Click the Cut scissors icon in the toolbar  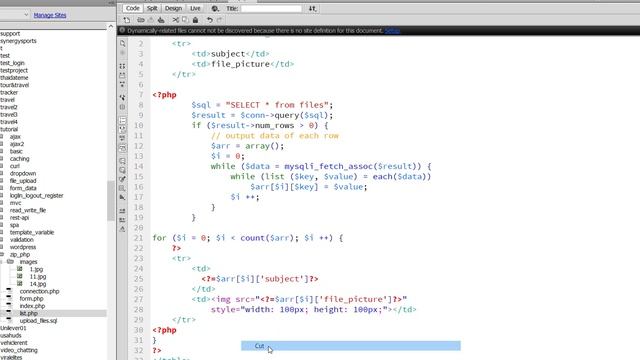click(176, 20)
